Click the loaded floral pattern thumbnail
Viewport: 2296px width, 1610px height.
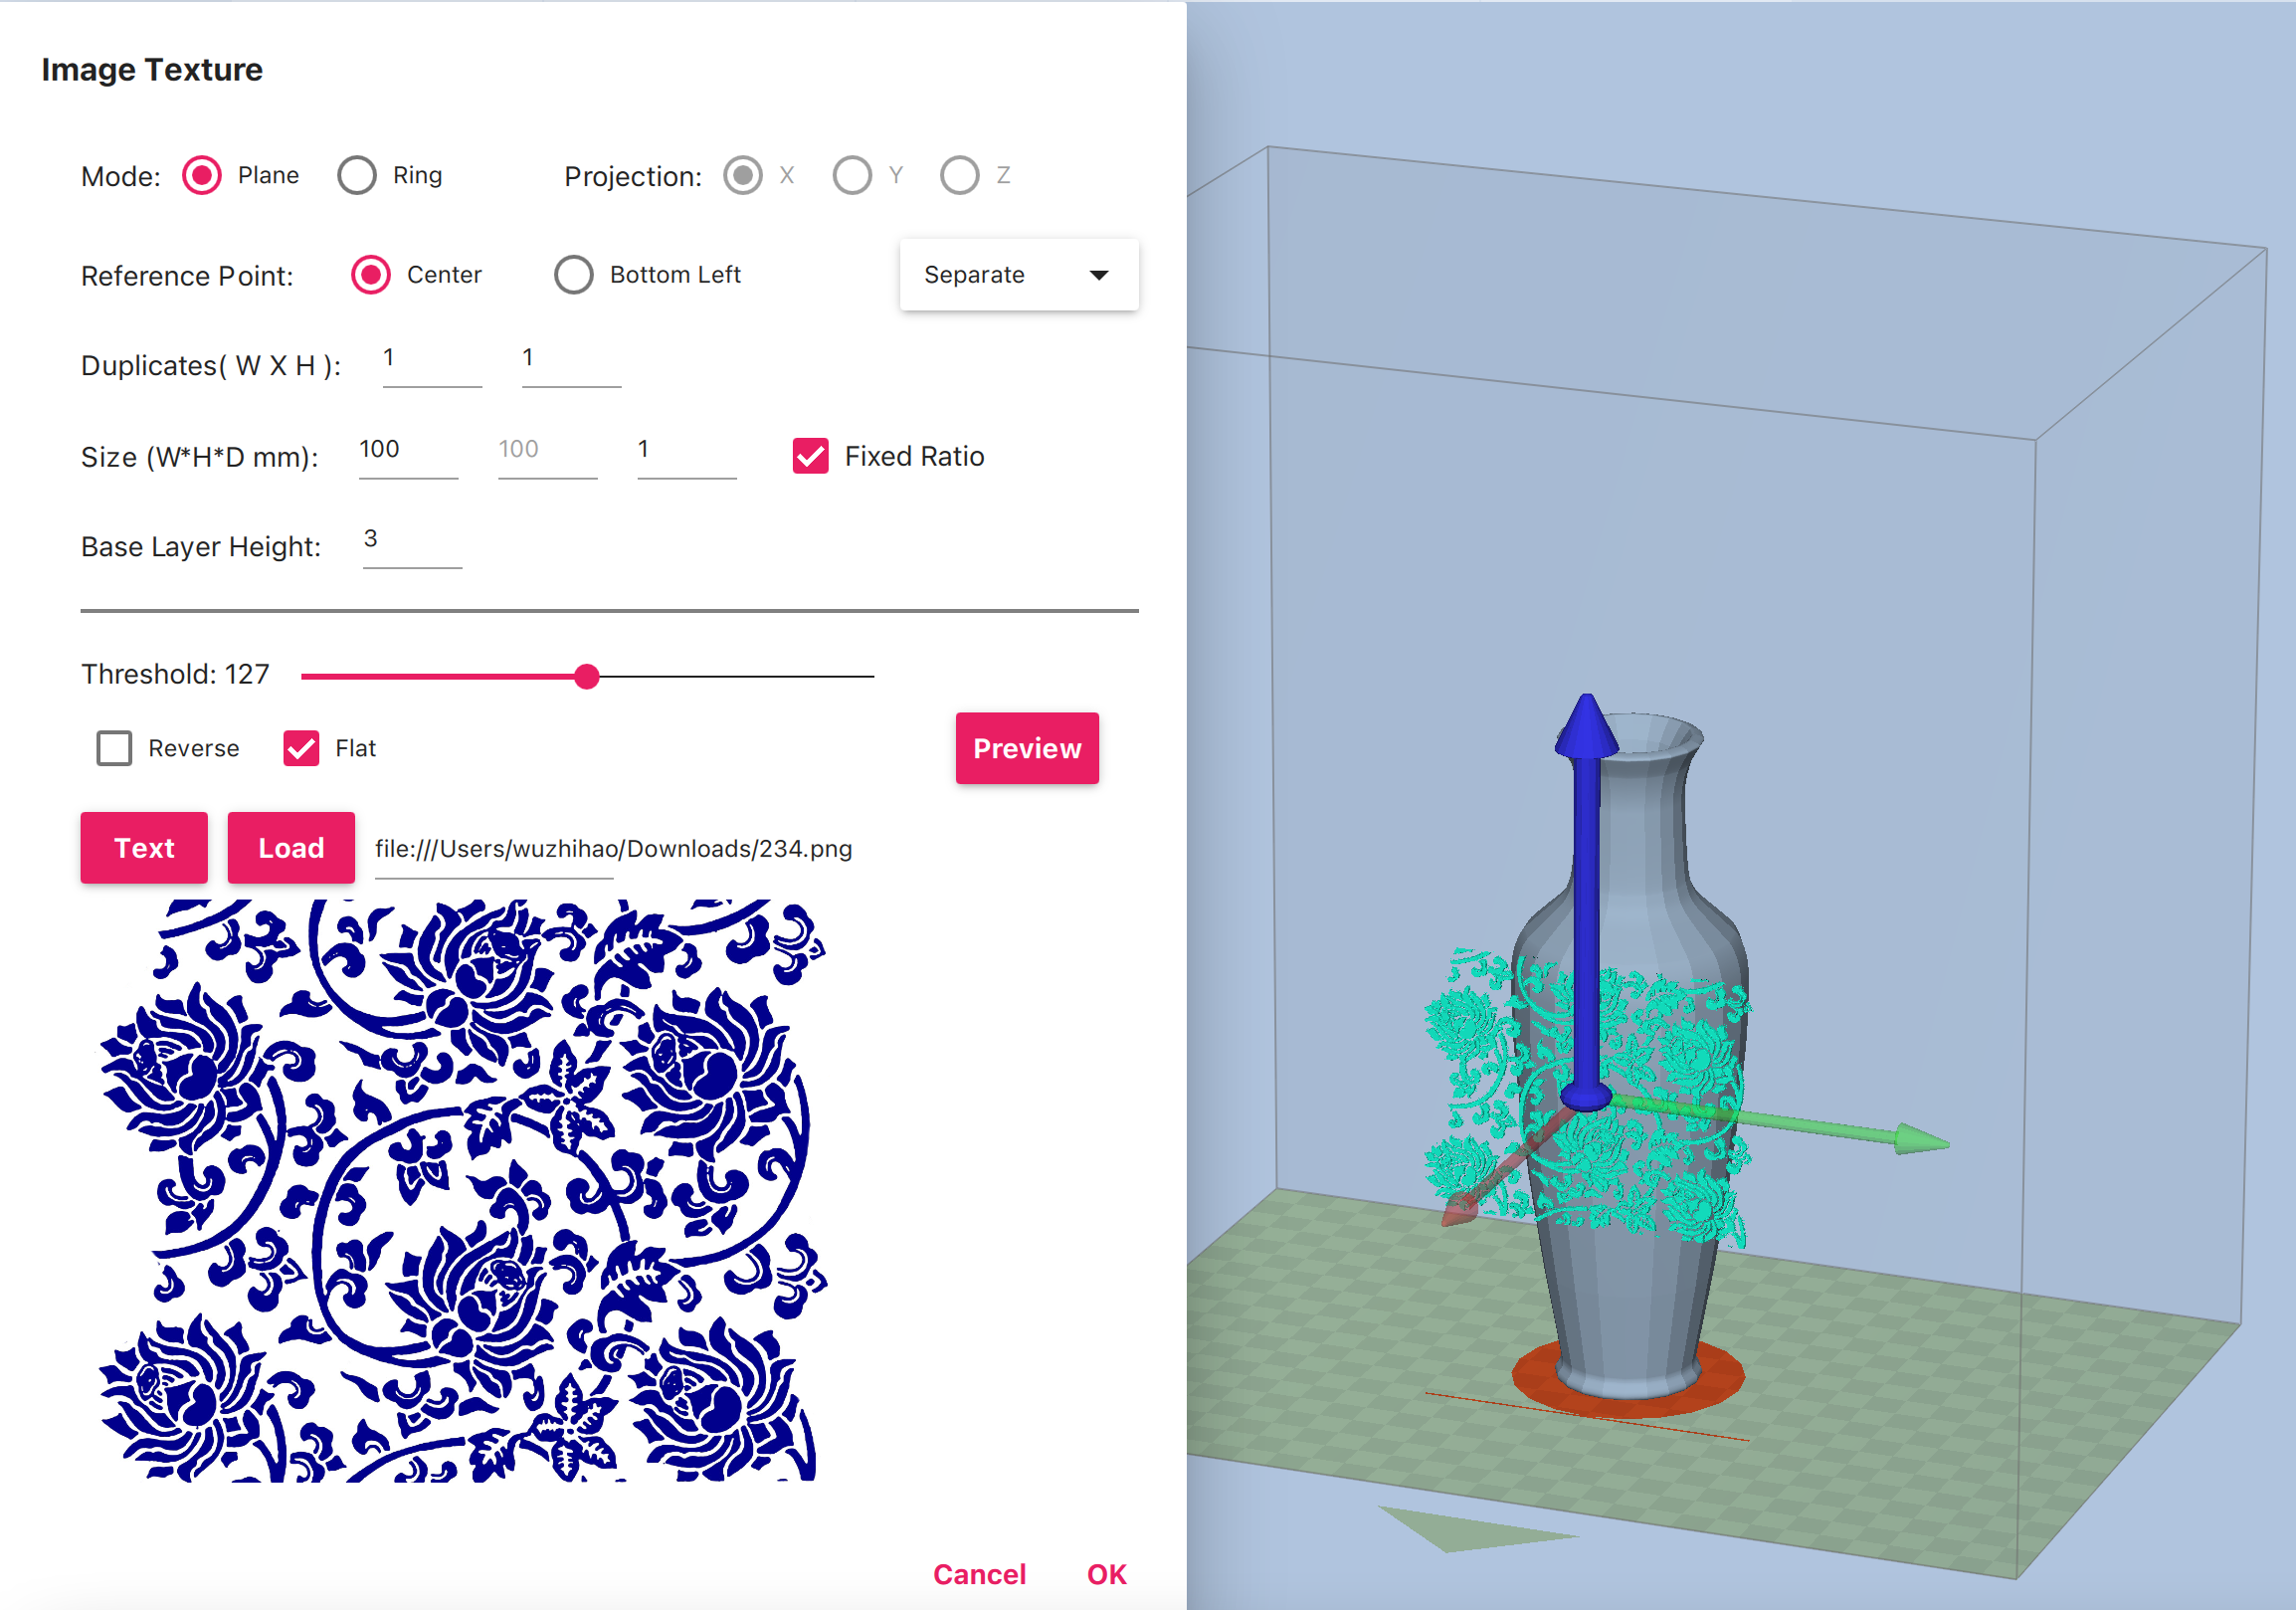(464, 1190)
